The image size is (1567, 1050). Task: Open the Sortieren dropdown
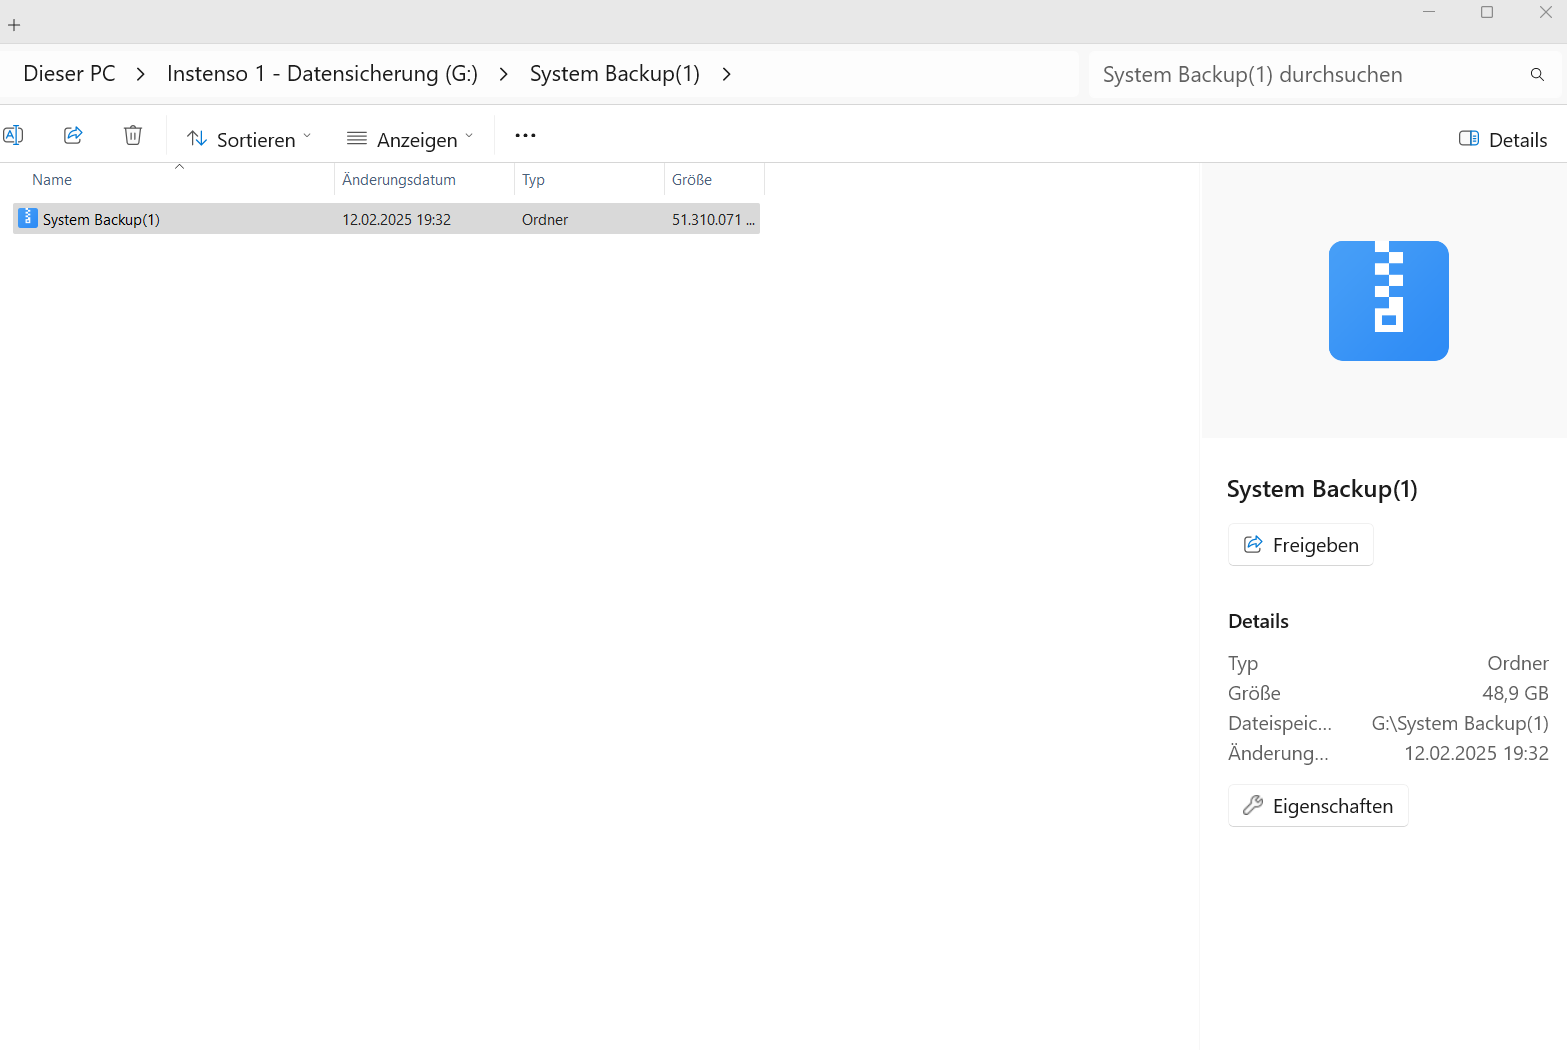tap(249, 139)
